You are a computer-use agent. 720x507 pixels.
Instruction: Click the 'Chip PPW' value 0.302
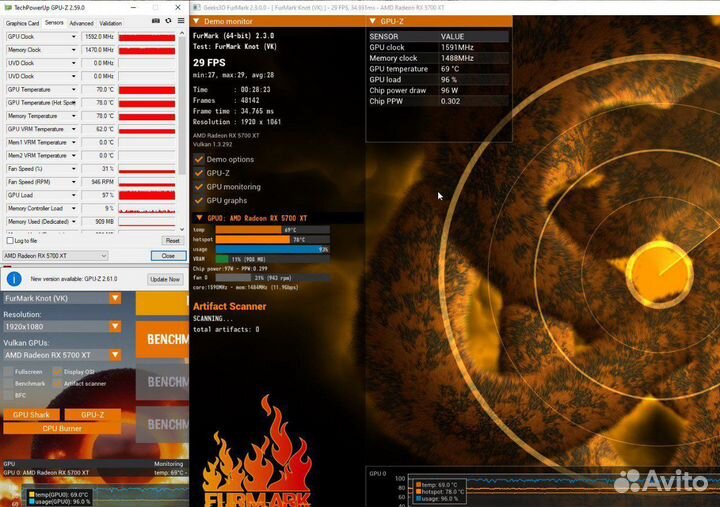pyautogui.click(x=450, y=101)
